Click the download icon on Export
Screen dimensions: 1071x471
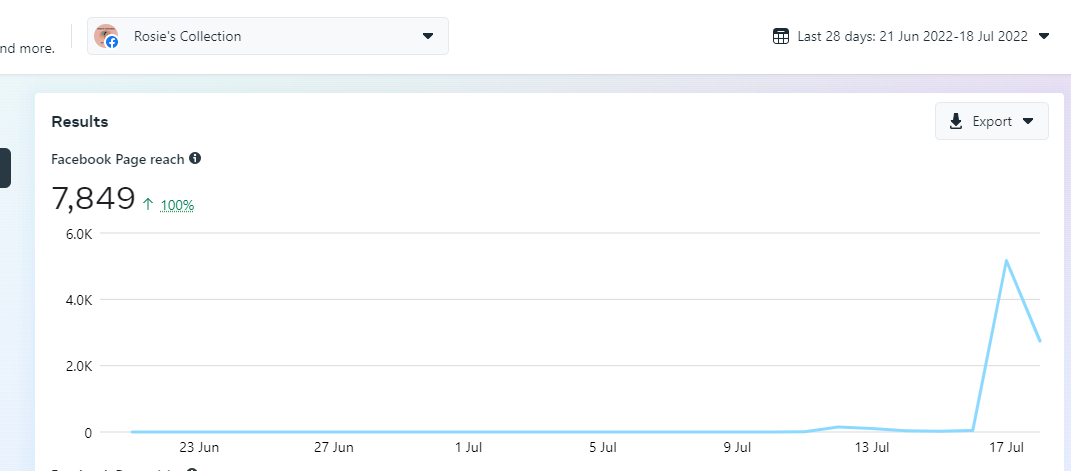tap(956, 122)
